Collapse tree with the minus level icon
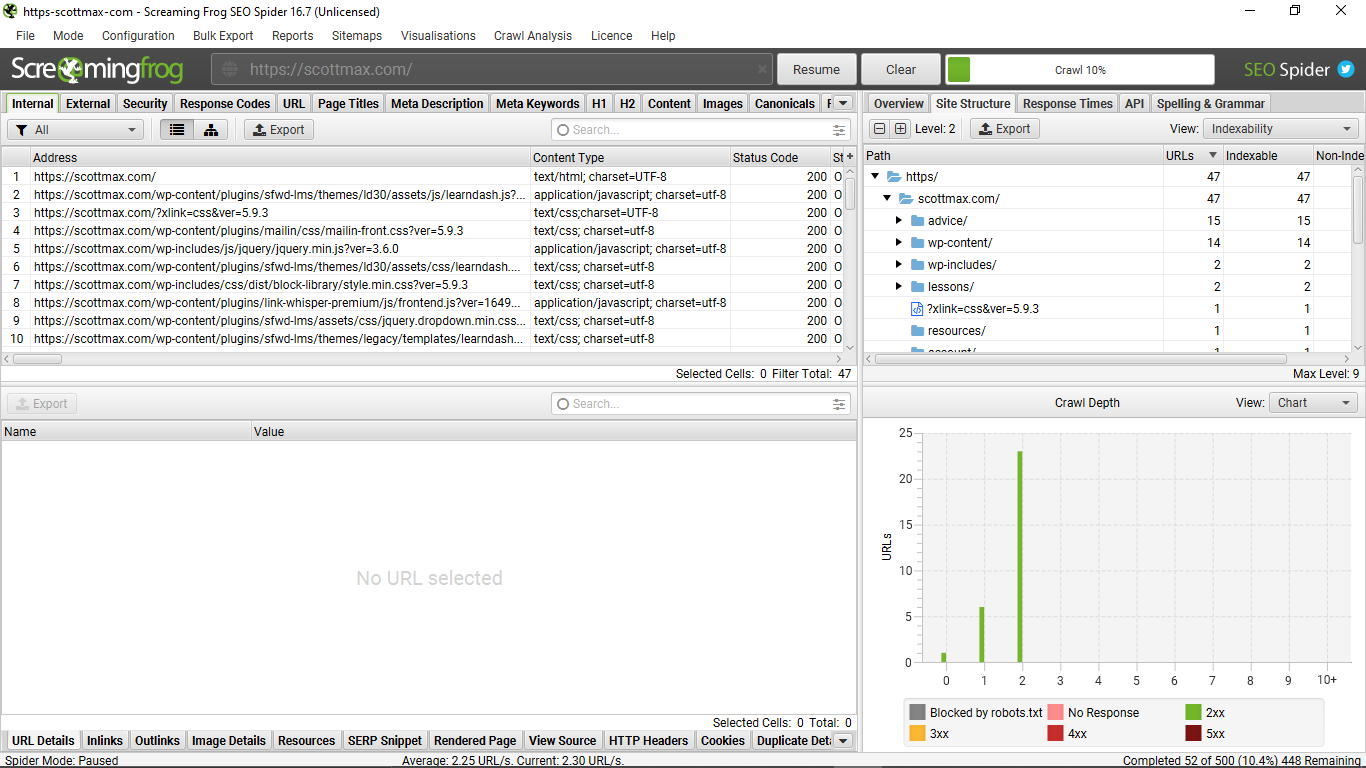1366x768 pixels. coord(879,129)
